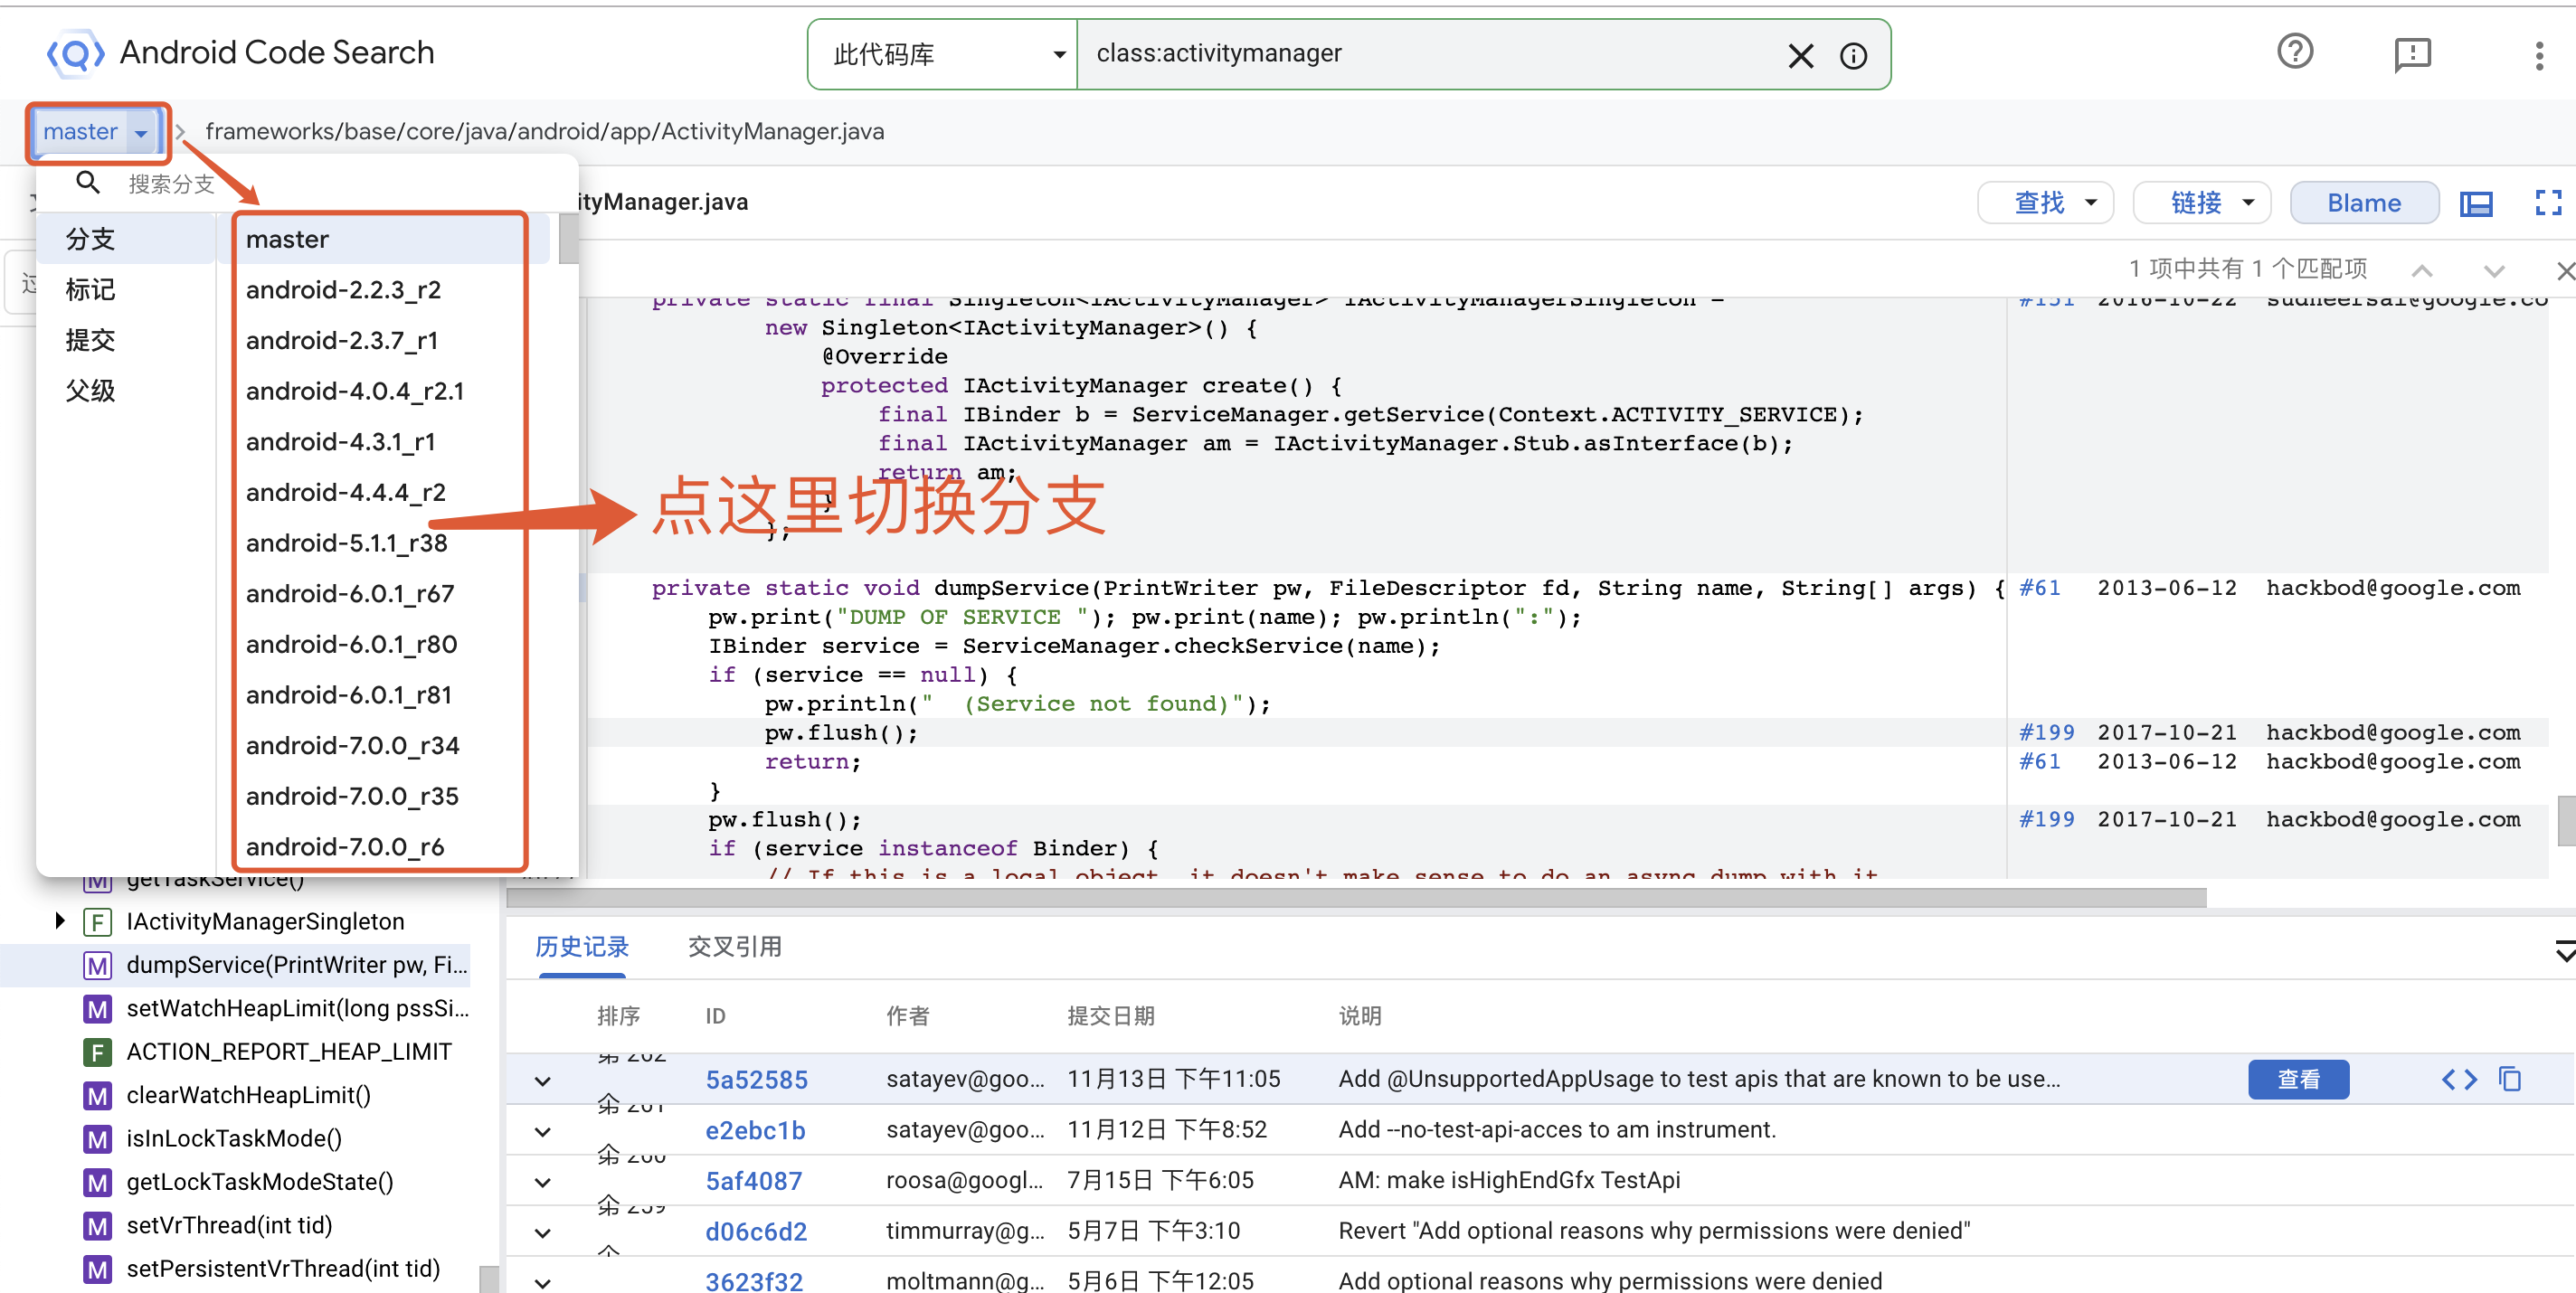The image size is (2576, 1293).
Task: Switch to the 历史记录 tab
Action: [x=581, y=946]
